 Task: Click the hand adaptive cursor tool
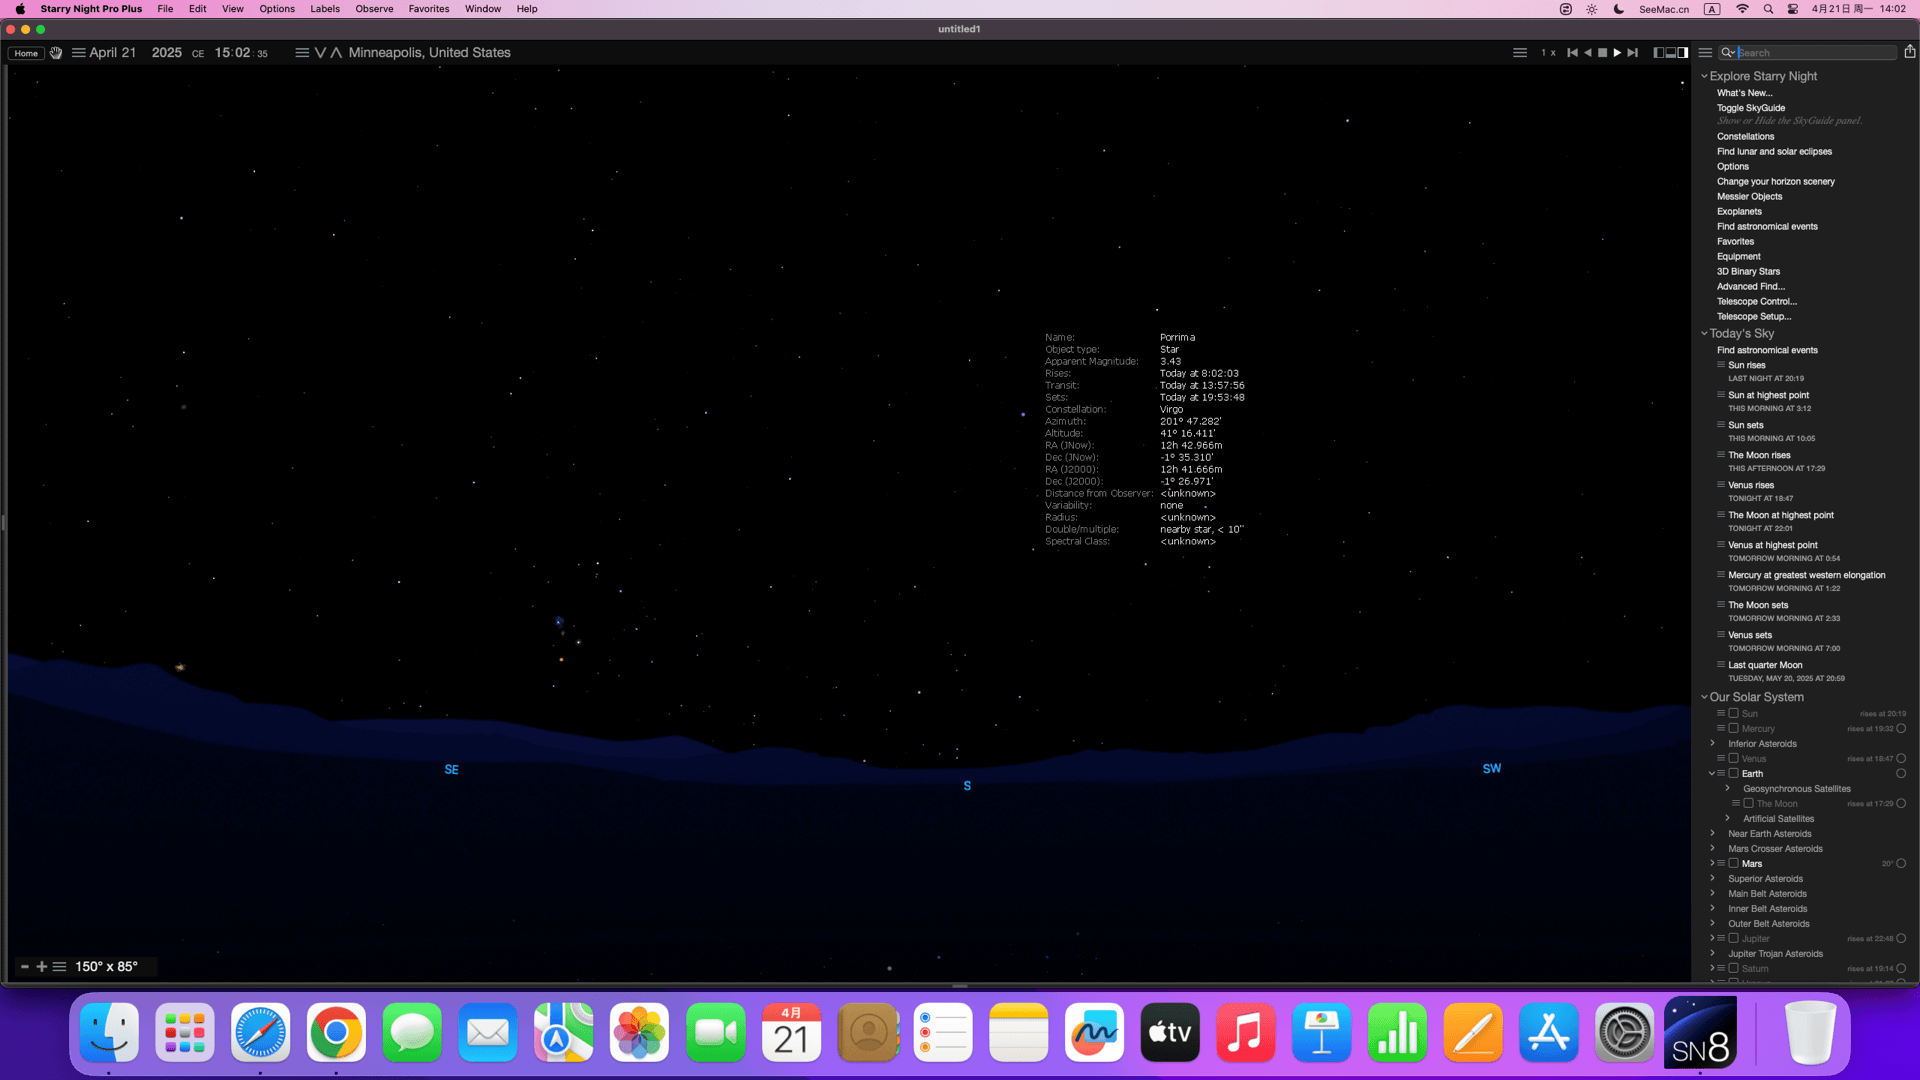pos(56,53)
